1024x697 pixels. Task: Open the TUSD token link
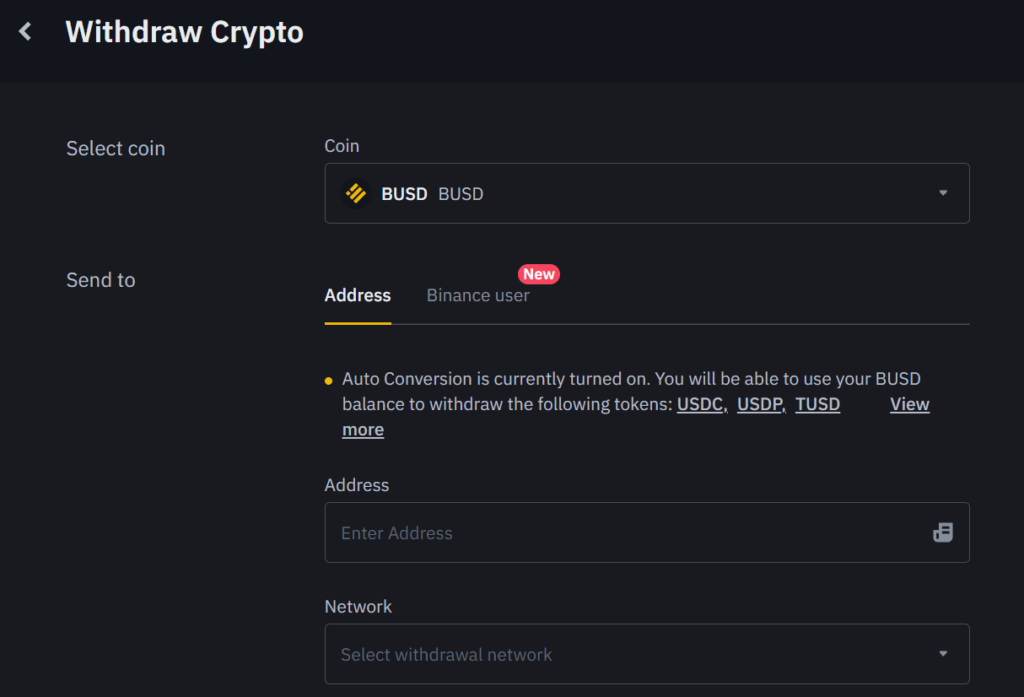click(x=817, y=404)
